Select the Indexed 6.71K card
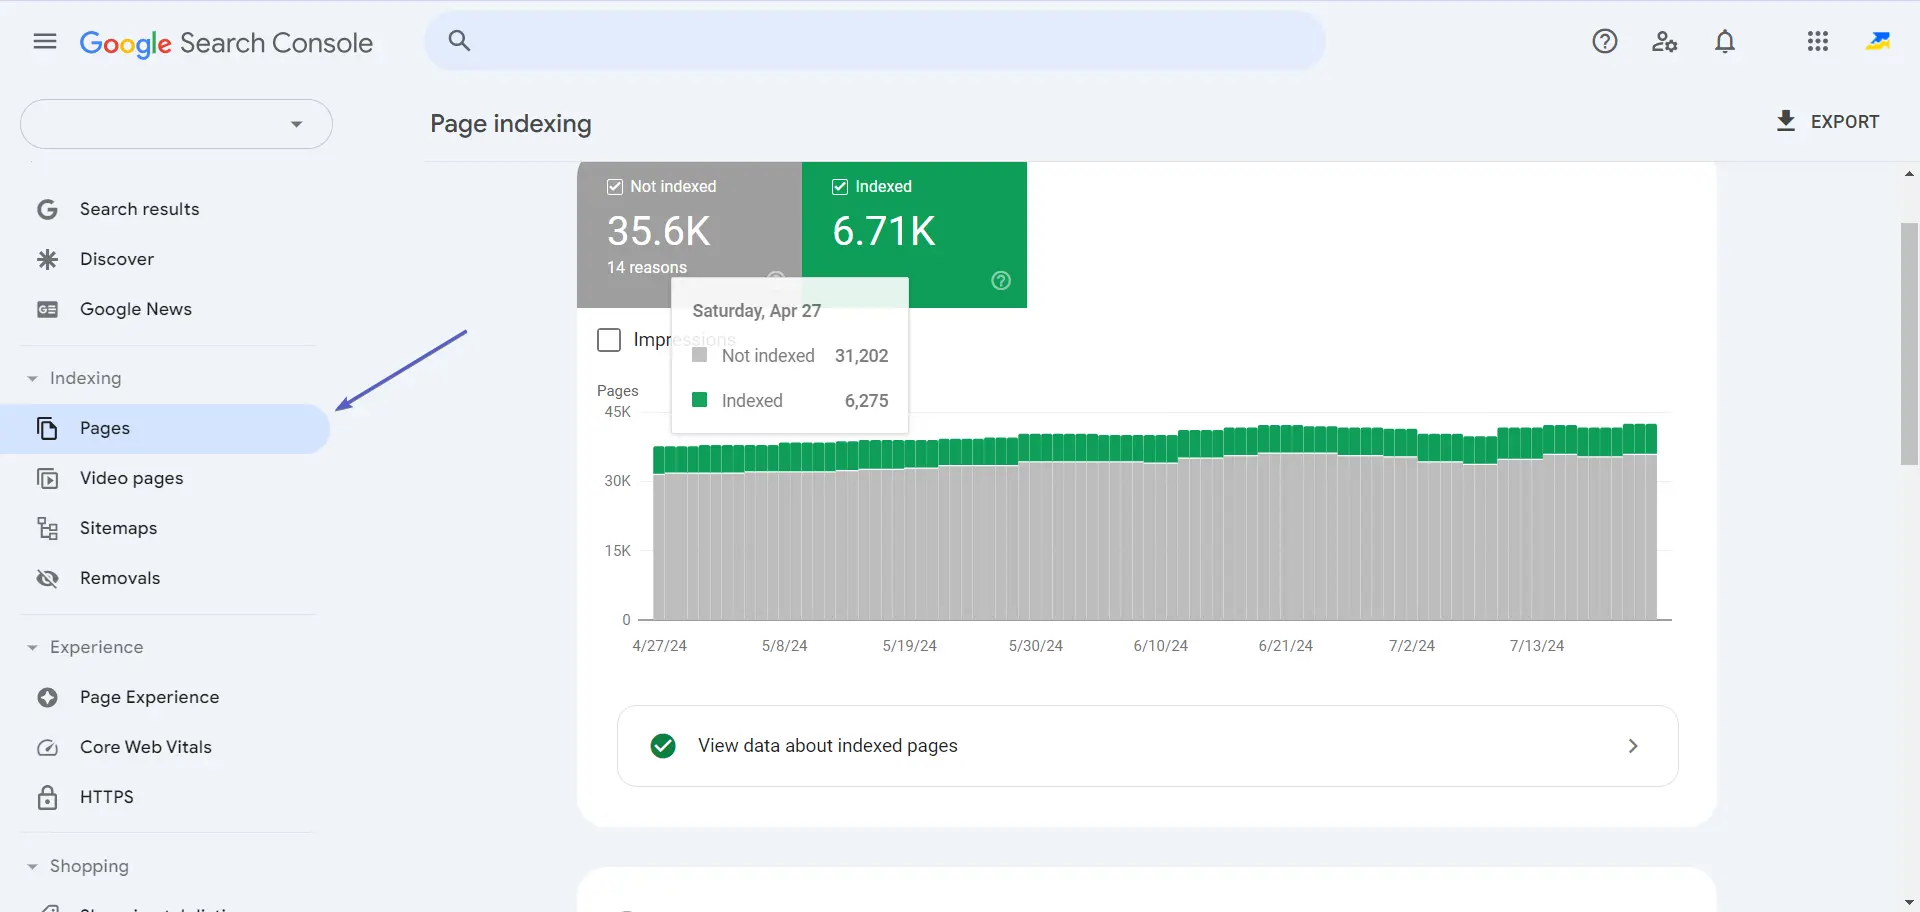Screen dimensions: 1920x912 pyautogui.click(x=914, y=234)
